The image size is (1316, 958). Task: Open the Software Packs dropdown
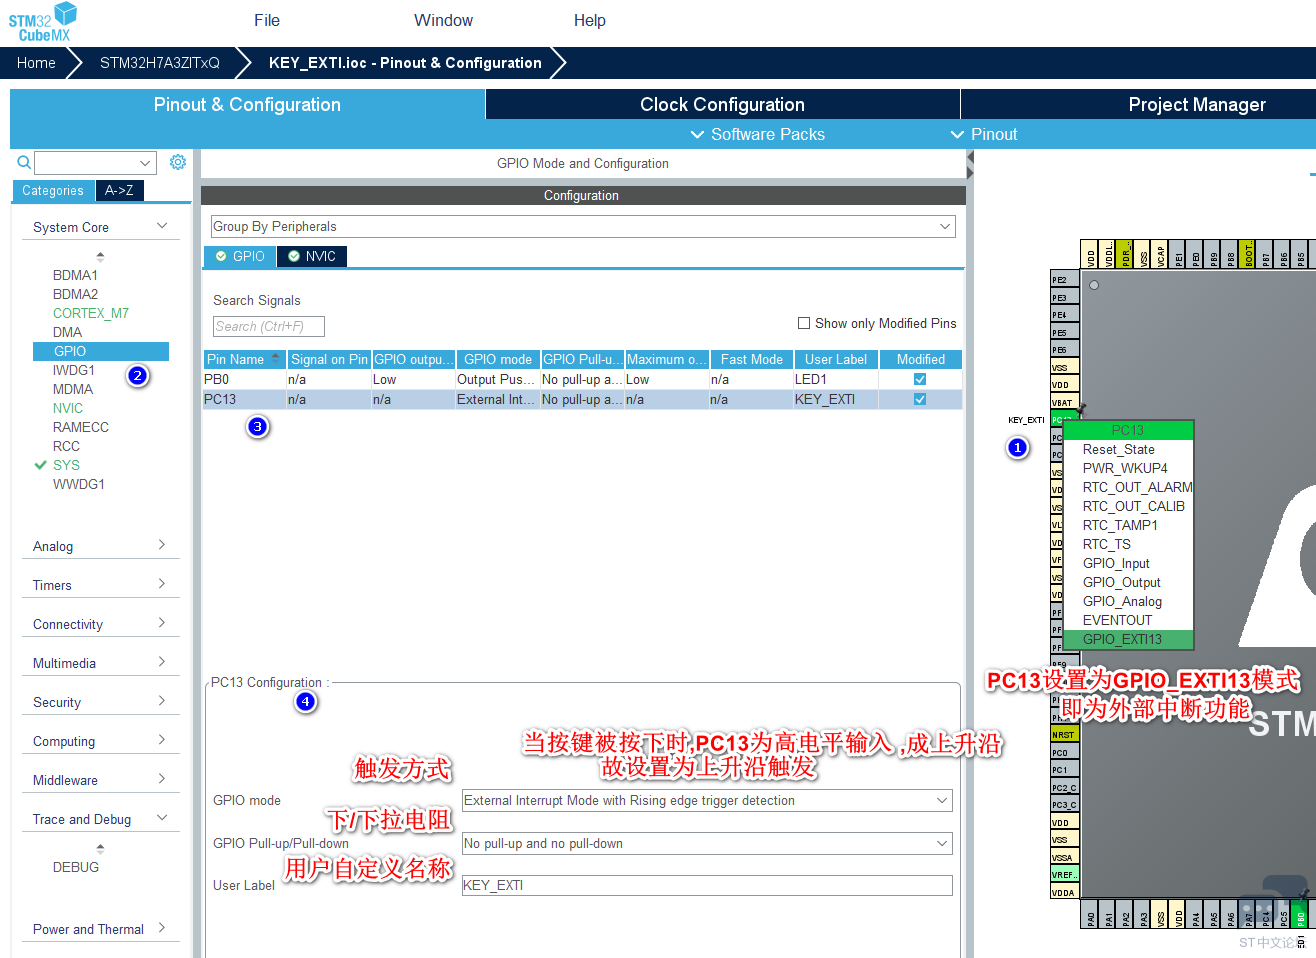point(758,134)
